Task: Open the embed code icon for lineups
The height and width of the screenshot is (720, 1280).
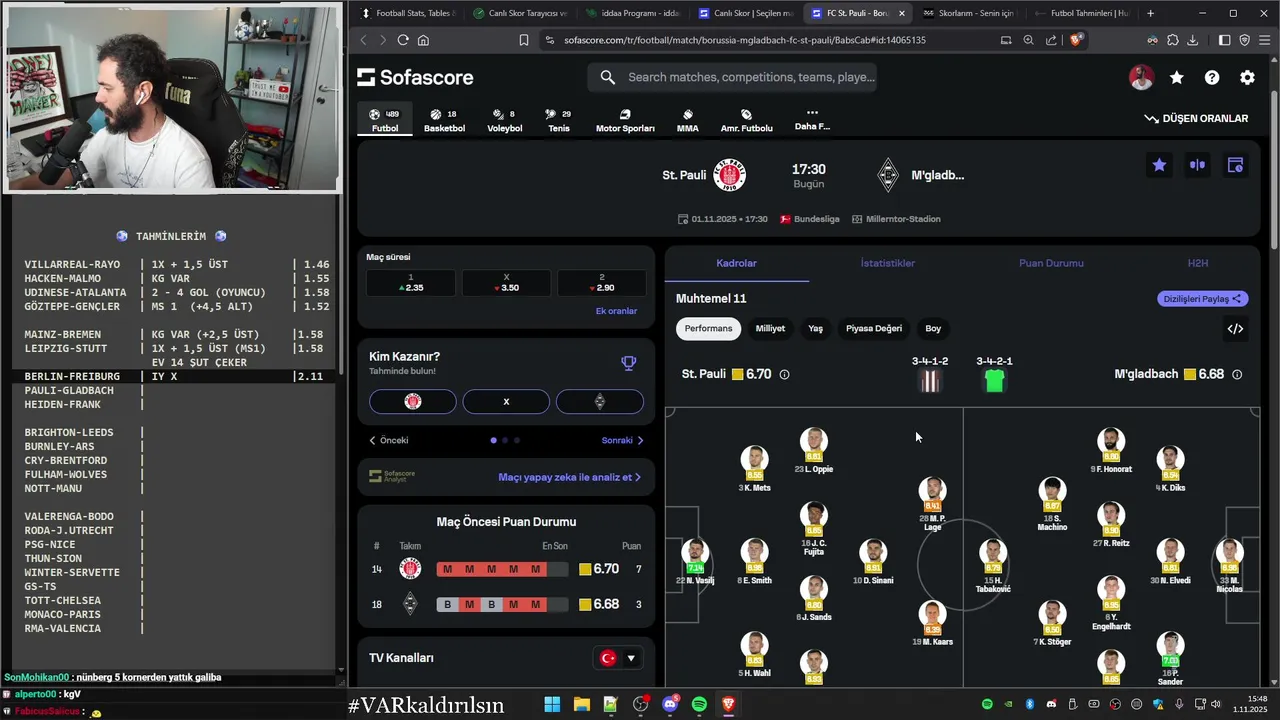Action: point(1235,329)
